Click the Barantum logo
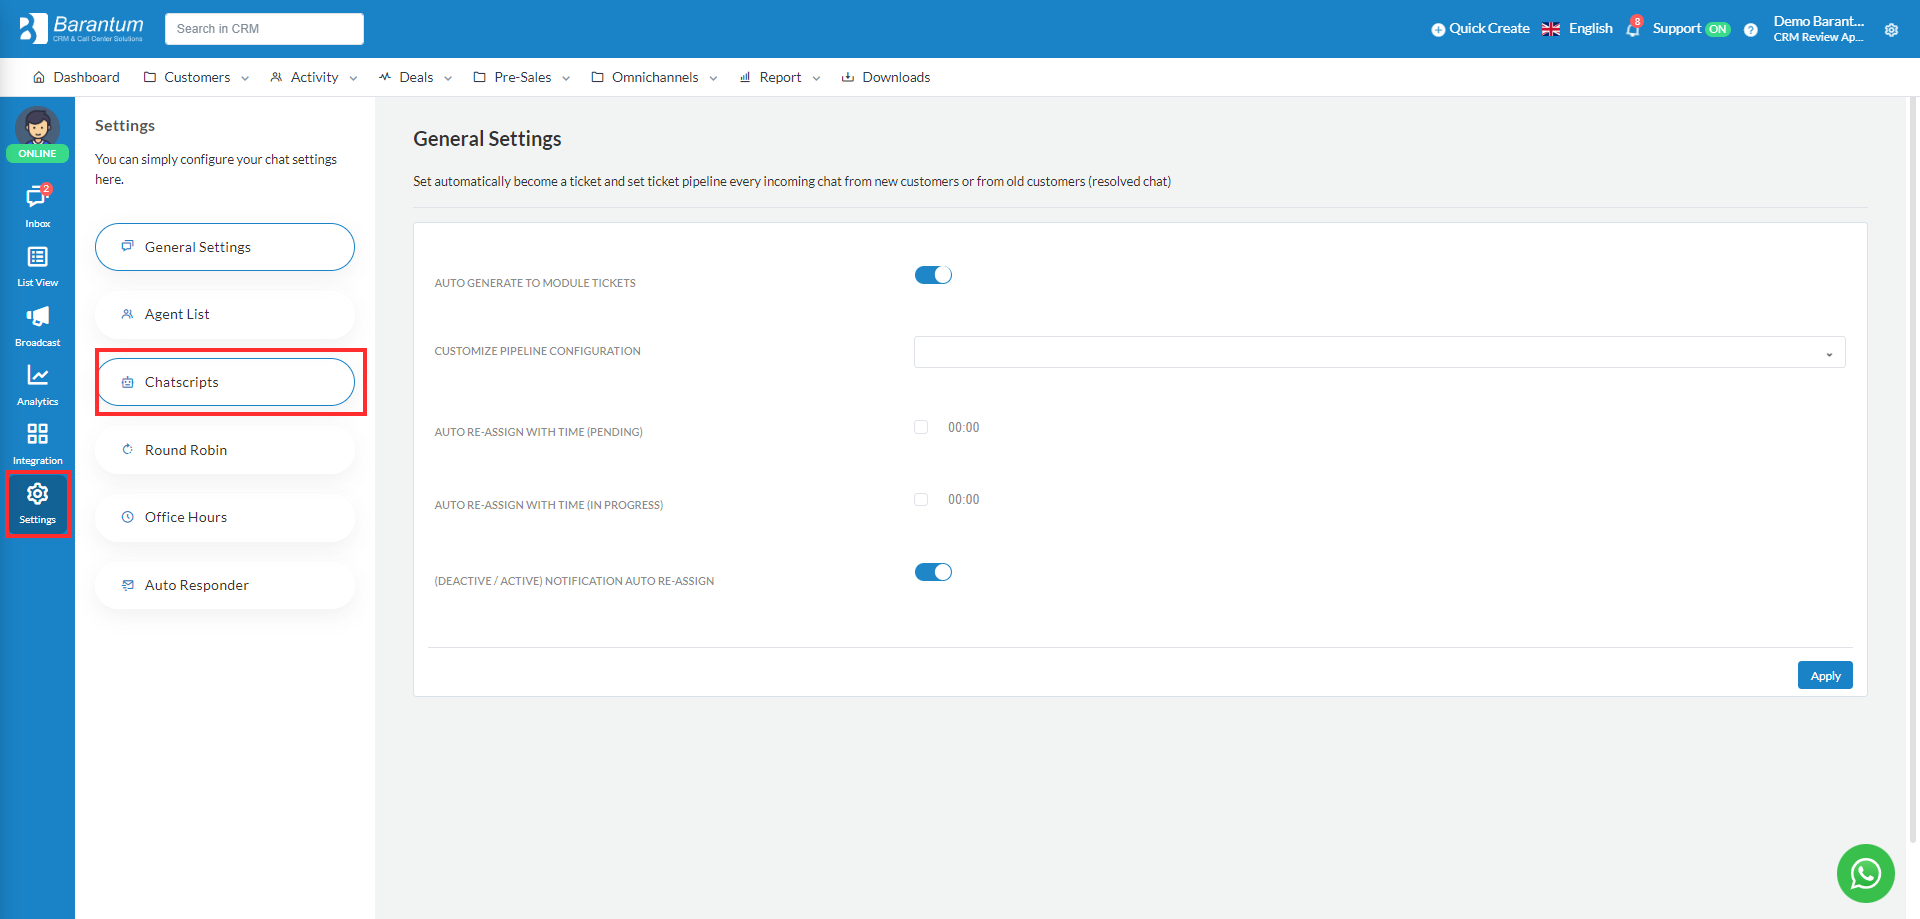The width and height of the screenshot is (1920, 919). [81, 28]
